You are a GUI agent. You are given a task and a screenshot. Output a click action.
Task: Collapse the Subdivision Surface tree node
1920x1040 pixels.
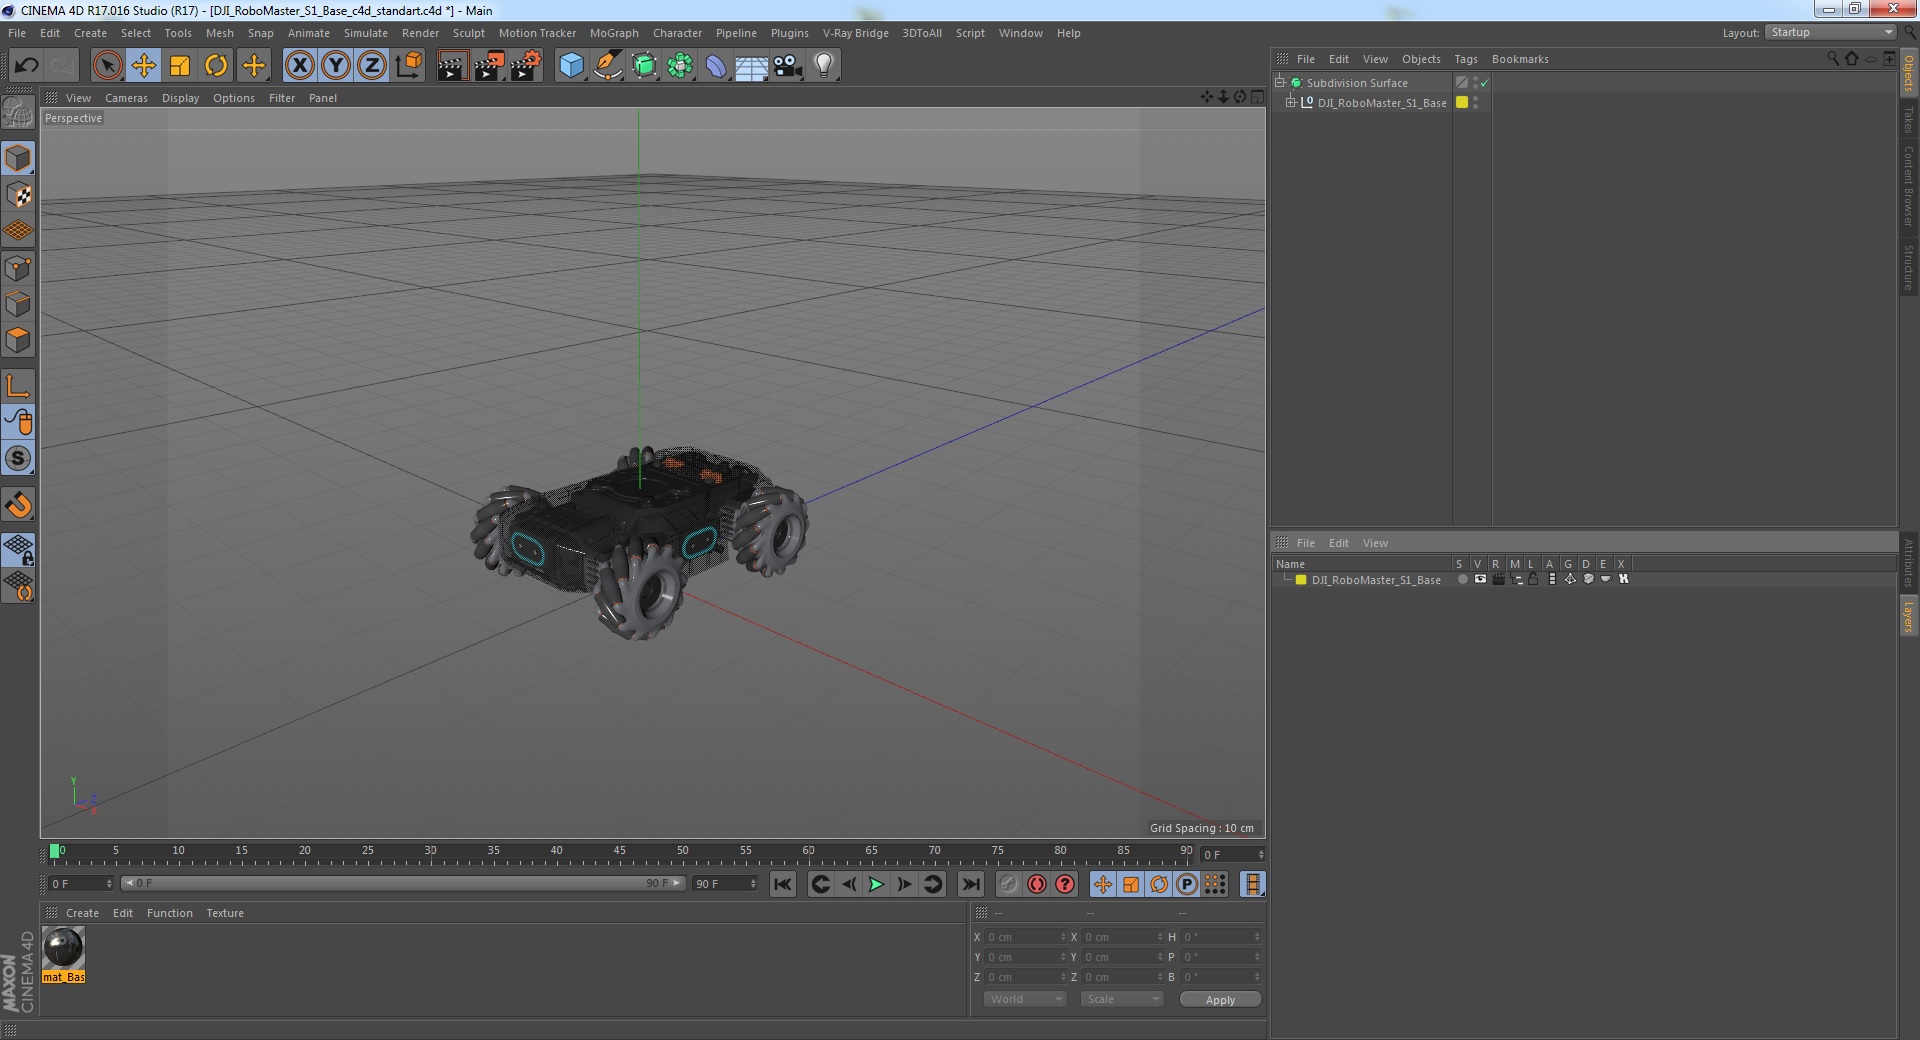[1279, 82]
